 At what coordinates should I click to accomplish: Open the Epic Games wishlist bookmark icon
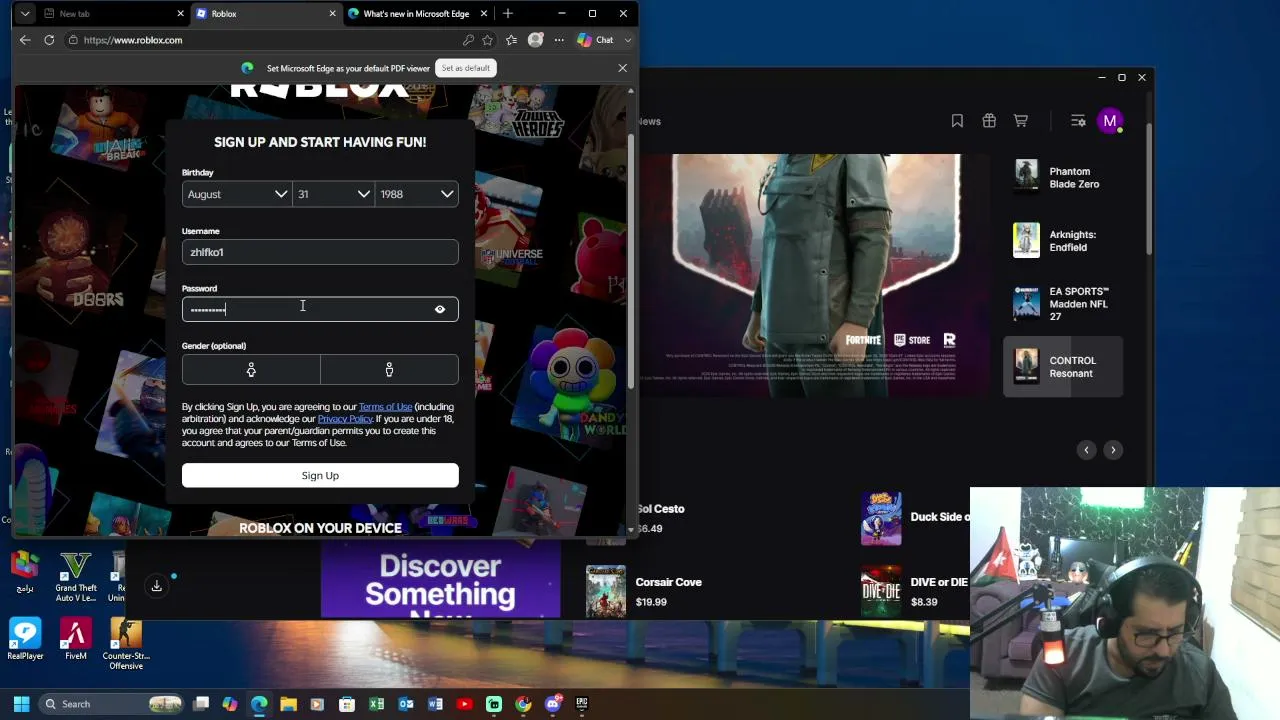point(957,121)
